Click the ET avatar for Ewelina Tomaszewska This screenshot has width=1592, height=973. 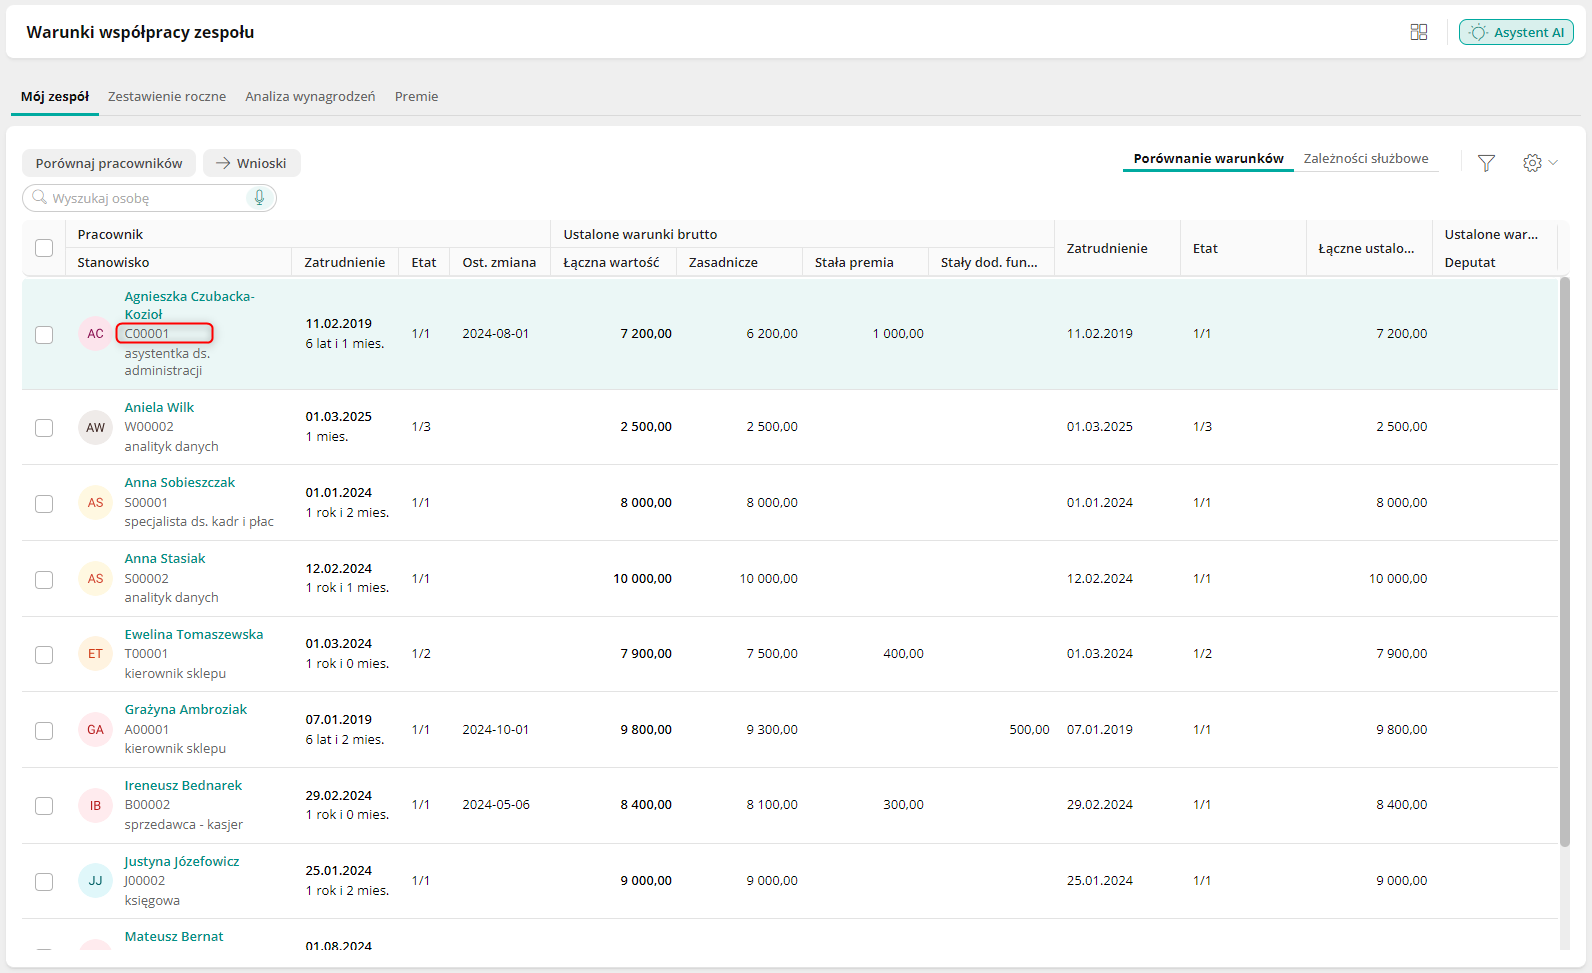pos(95,654)
